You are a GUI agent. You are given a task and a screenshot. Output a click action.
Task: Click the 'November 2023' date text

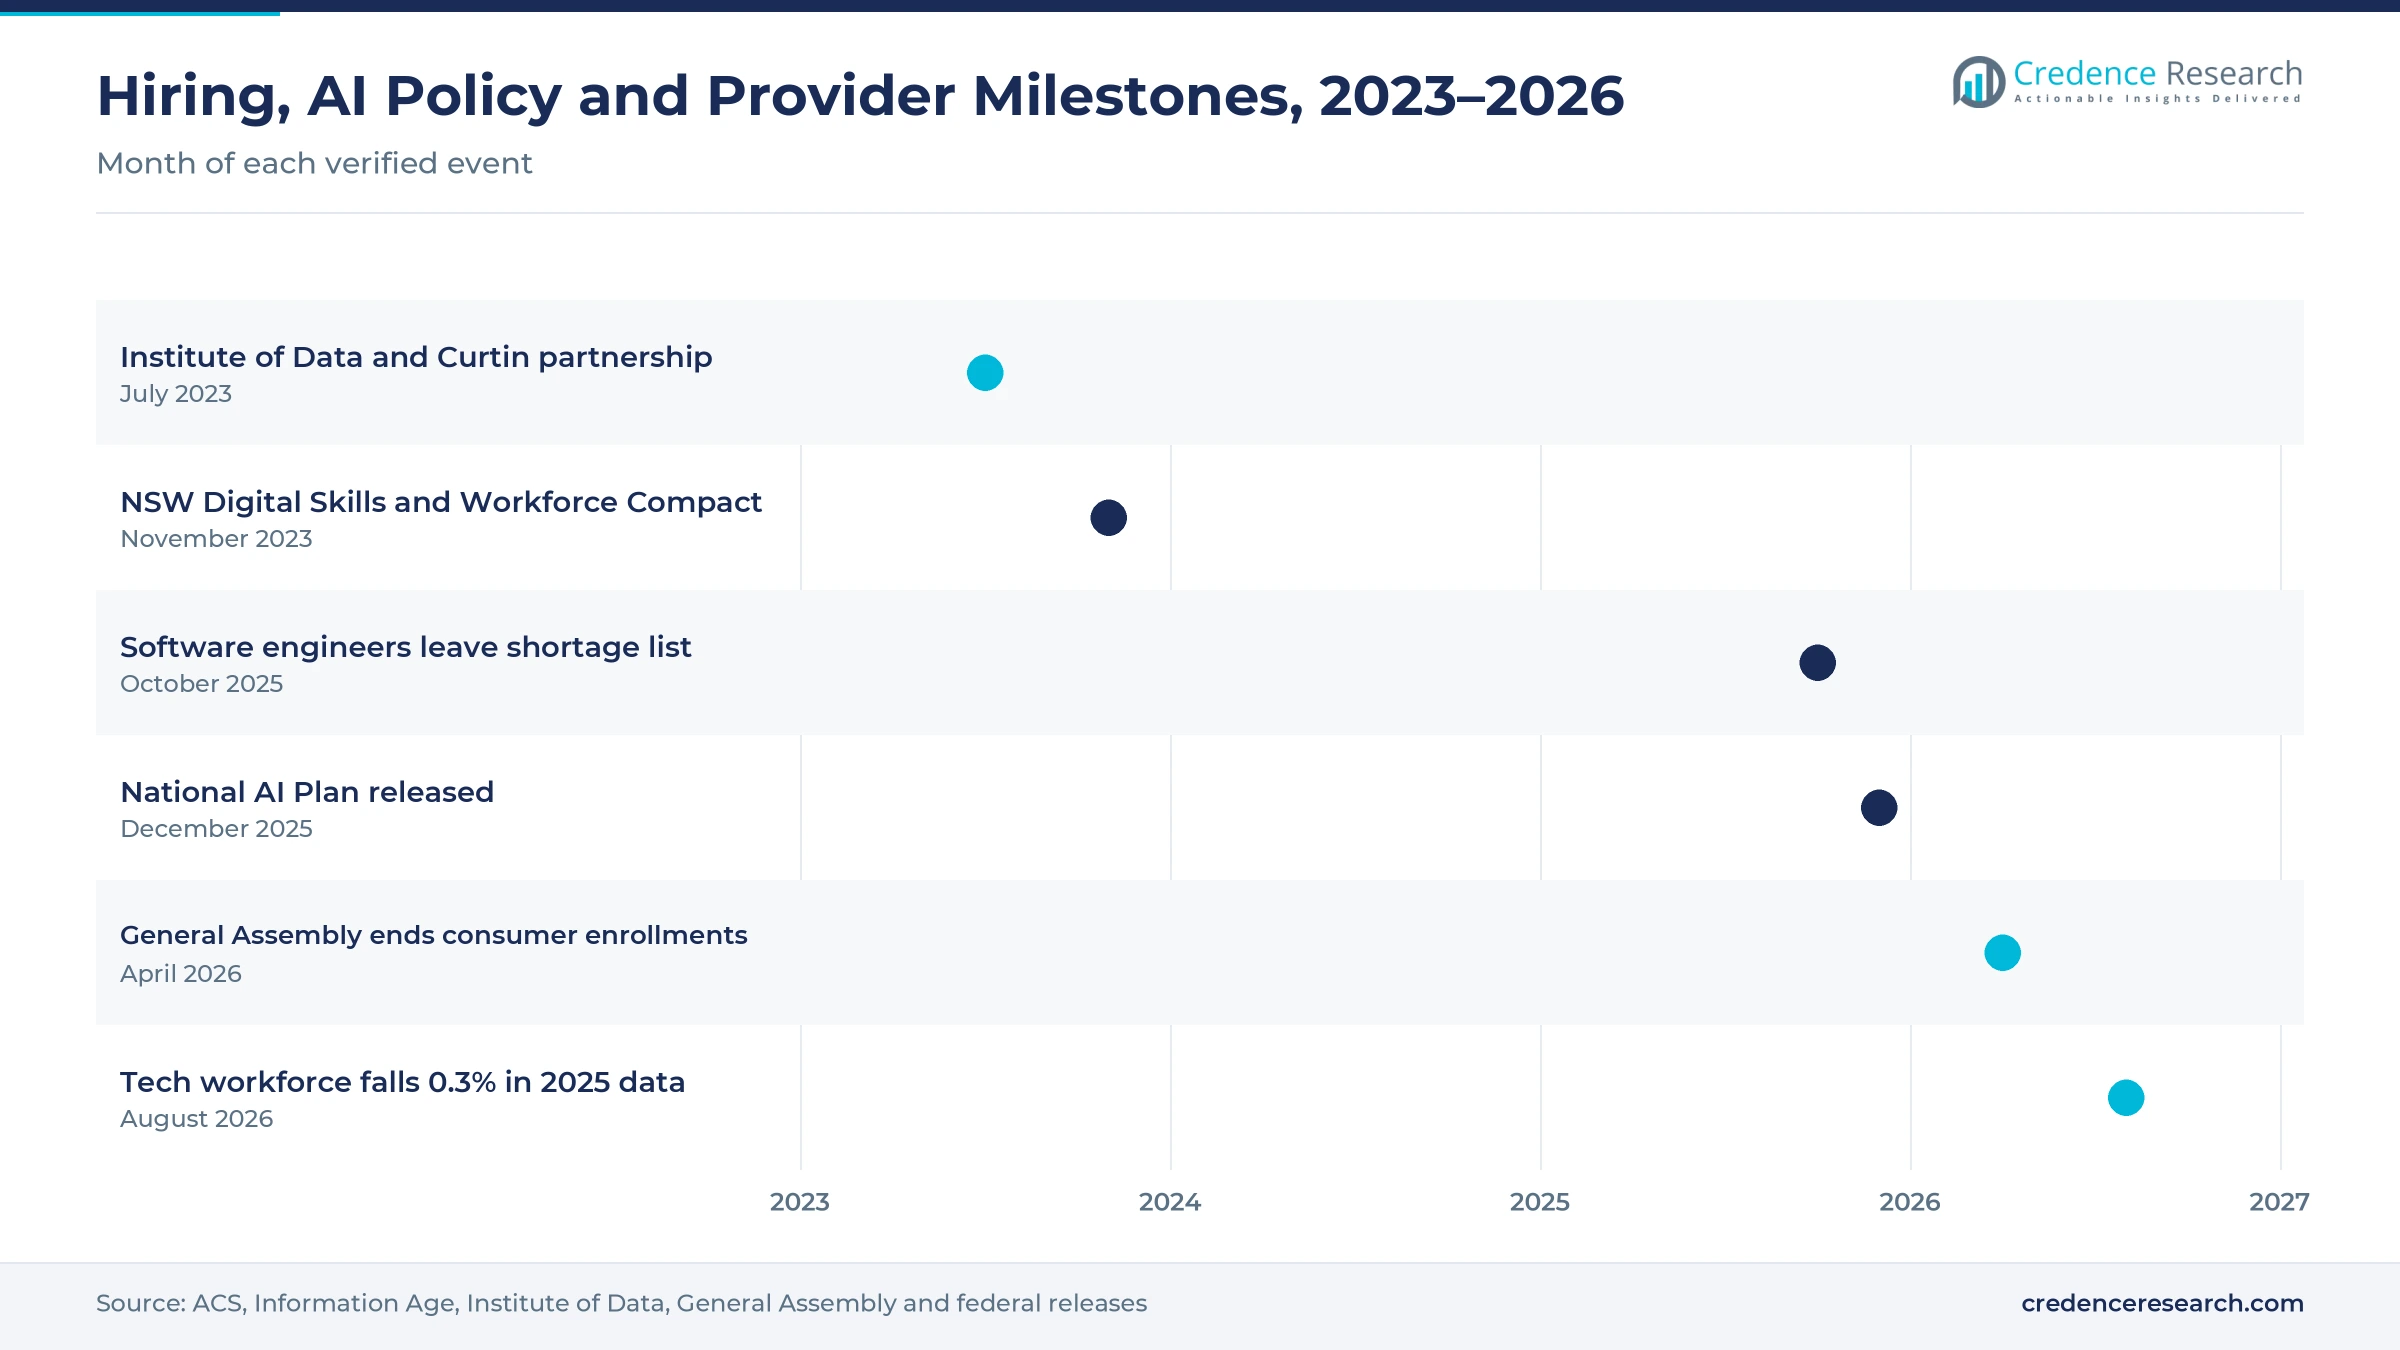216,539
